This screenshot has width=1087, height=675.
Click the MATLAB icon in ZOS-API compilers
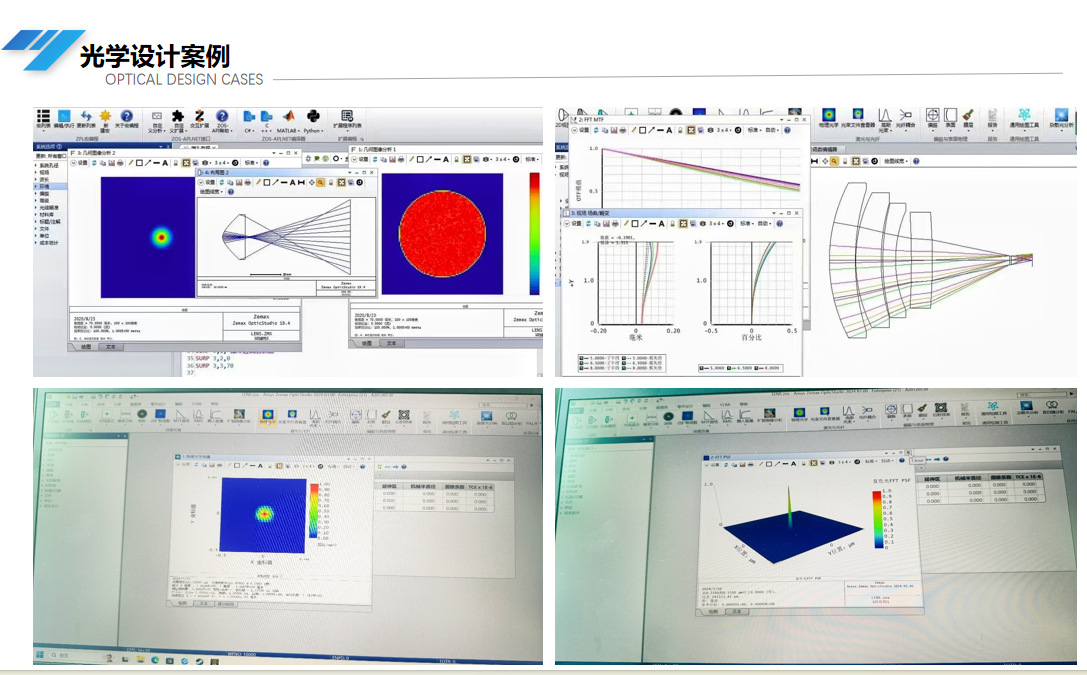288,116
